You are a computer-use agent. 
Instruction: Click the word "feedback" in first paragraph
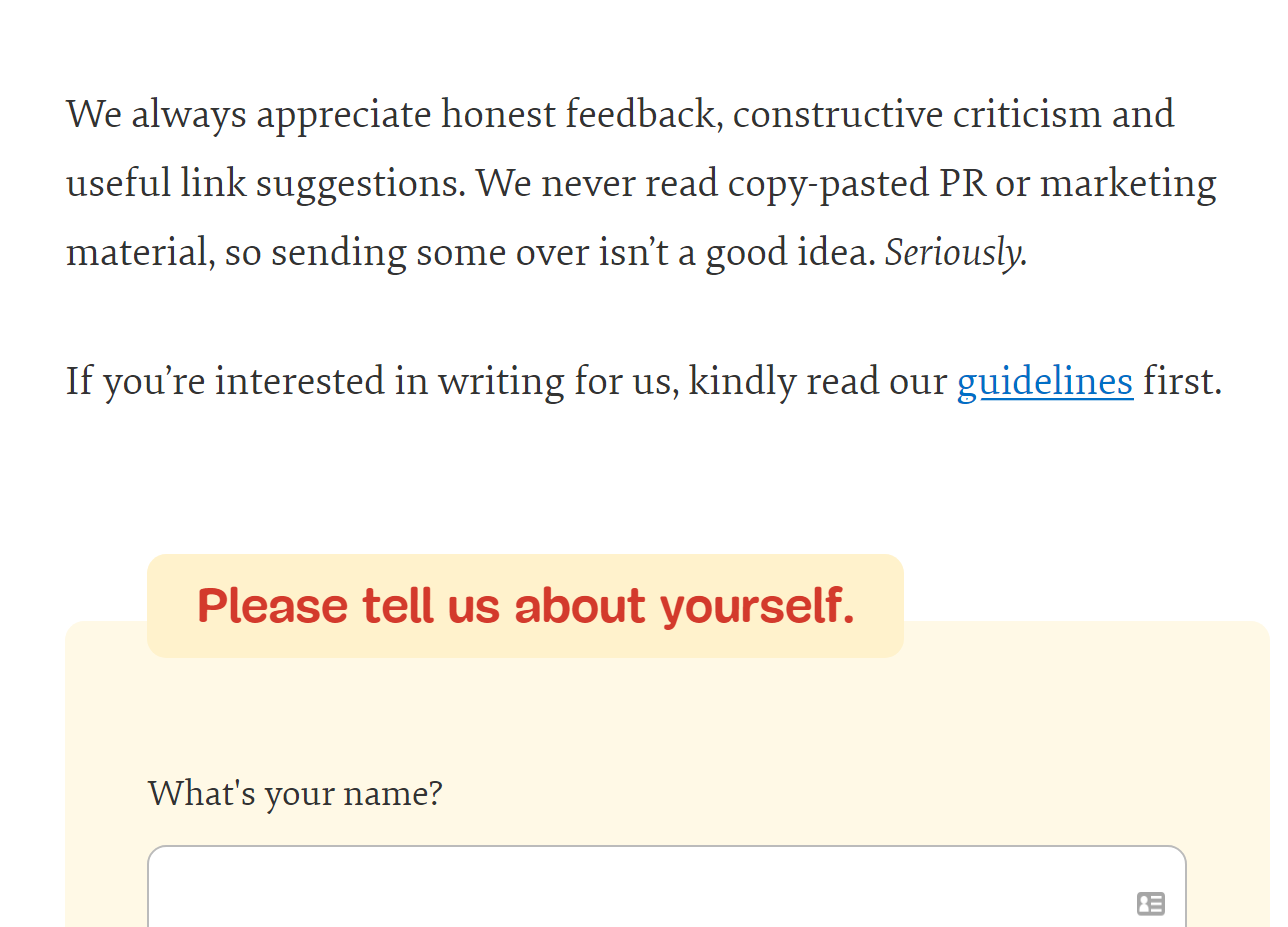(643, 115)
